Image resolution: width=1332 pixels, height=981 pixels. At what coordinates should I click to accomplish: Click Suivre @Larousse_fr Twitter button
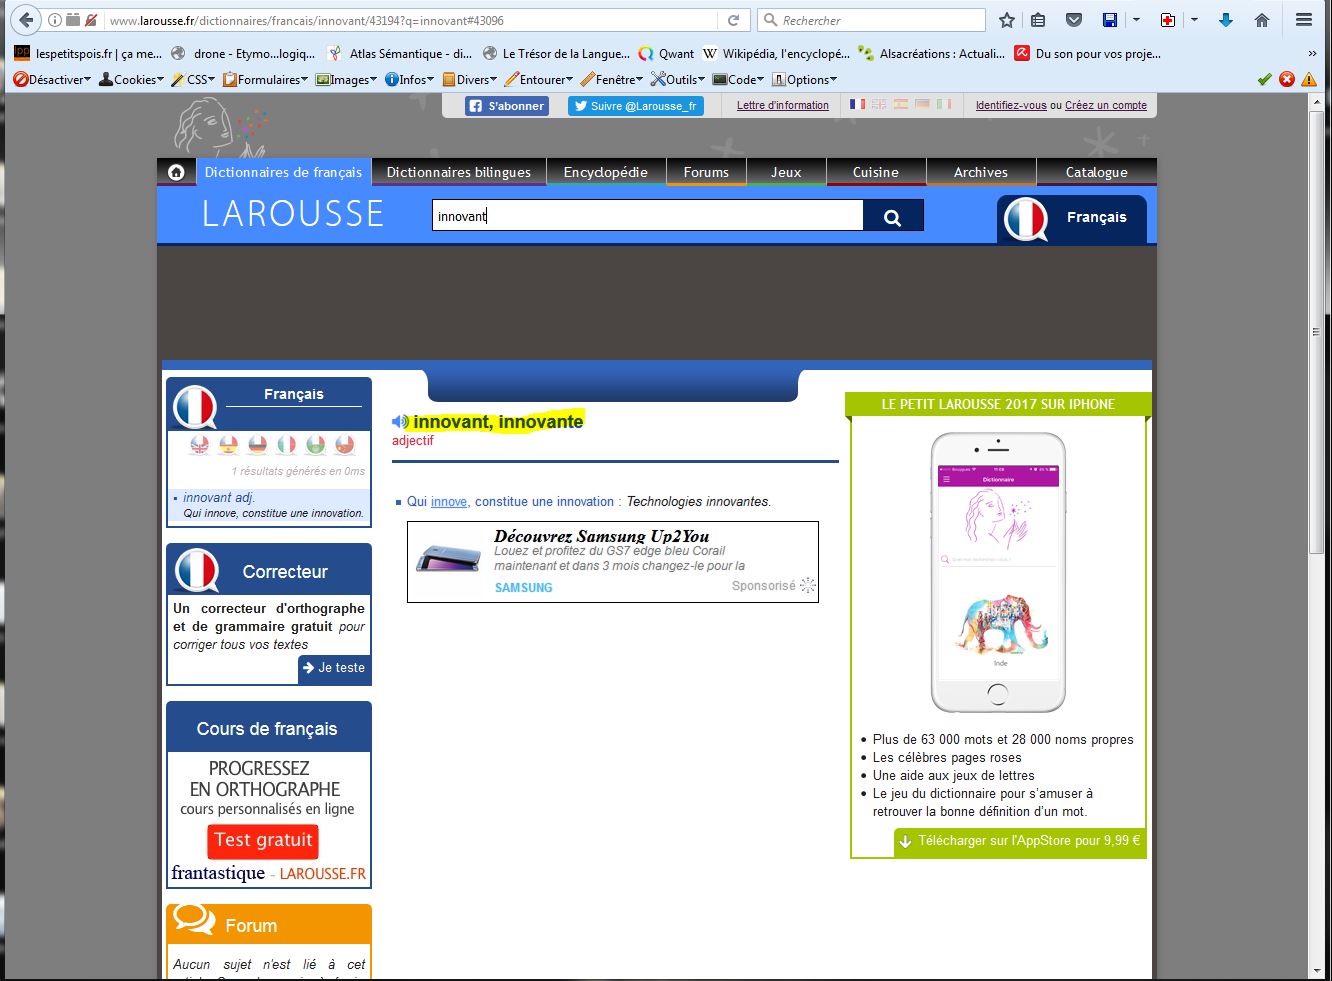click(x=636, y=105)
